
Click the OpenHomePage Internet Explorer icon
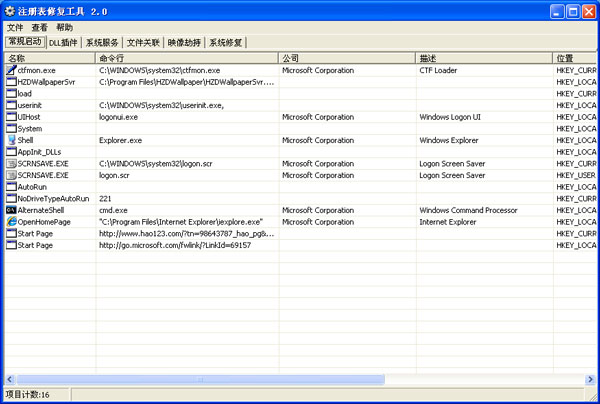(x=11, y=222)
